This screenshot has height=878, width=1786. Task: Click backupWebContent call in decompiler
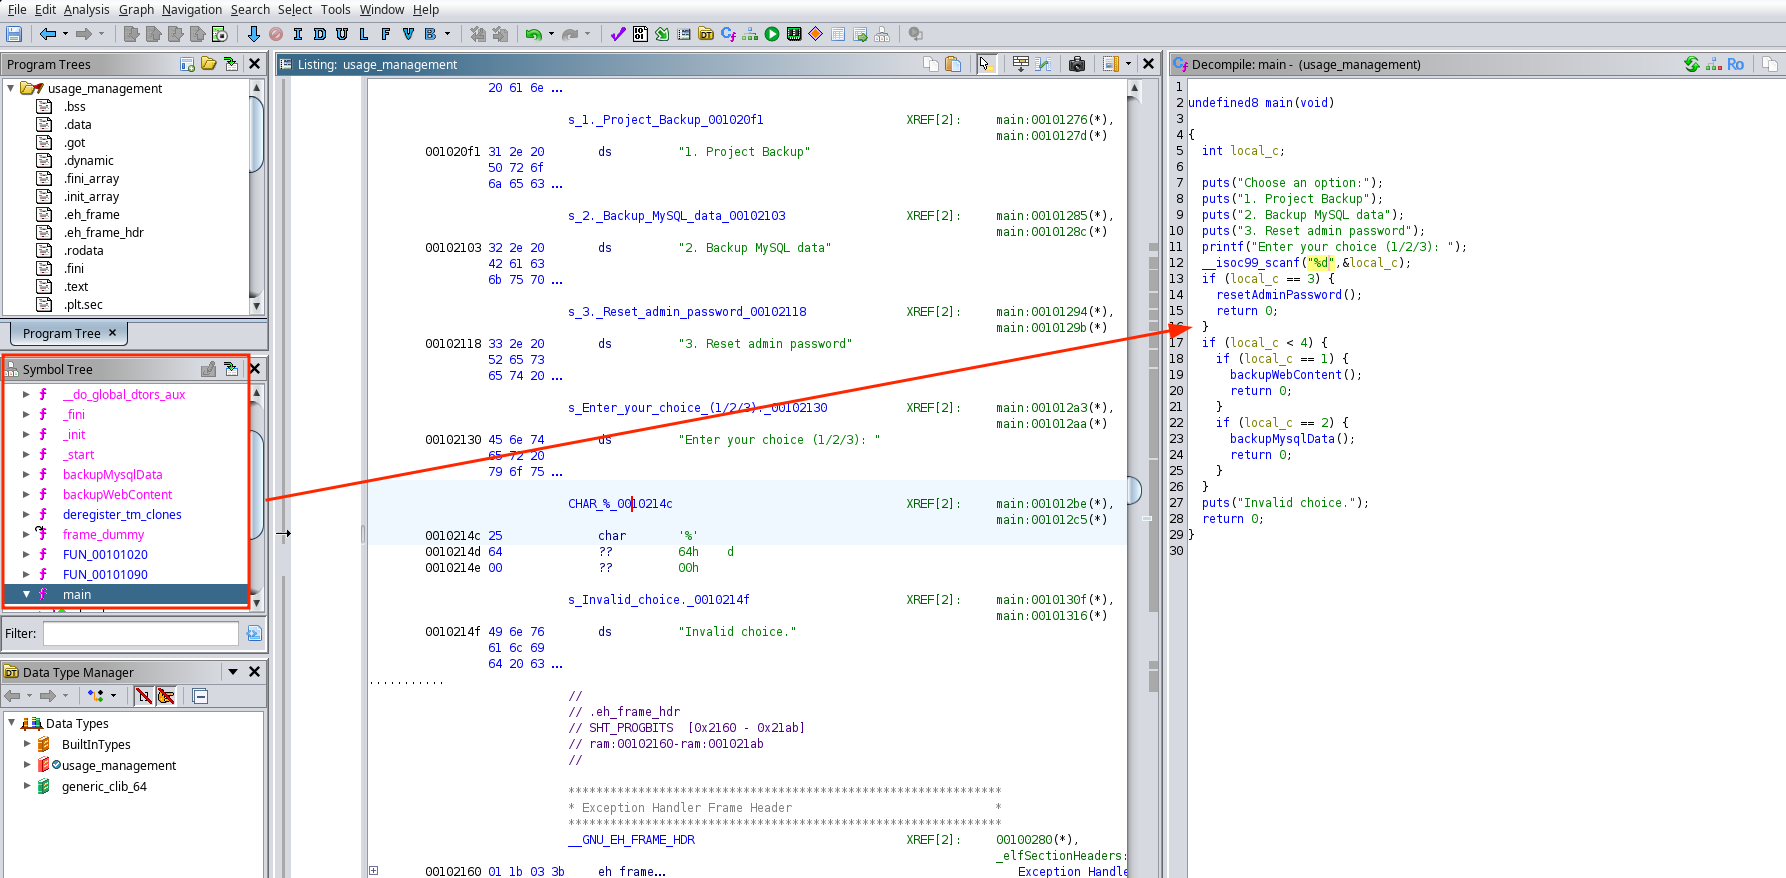[1286, 375]
